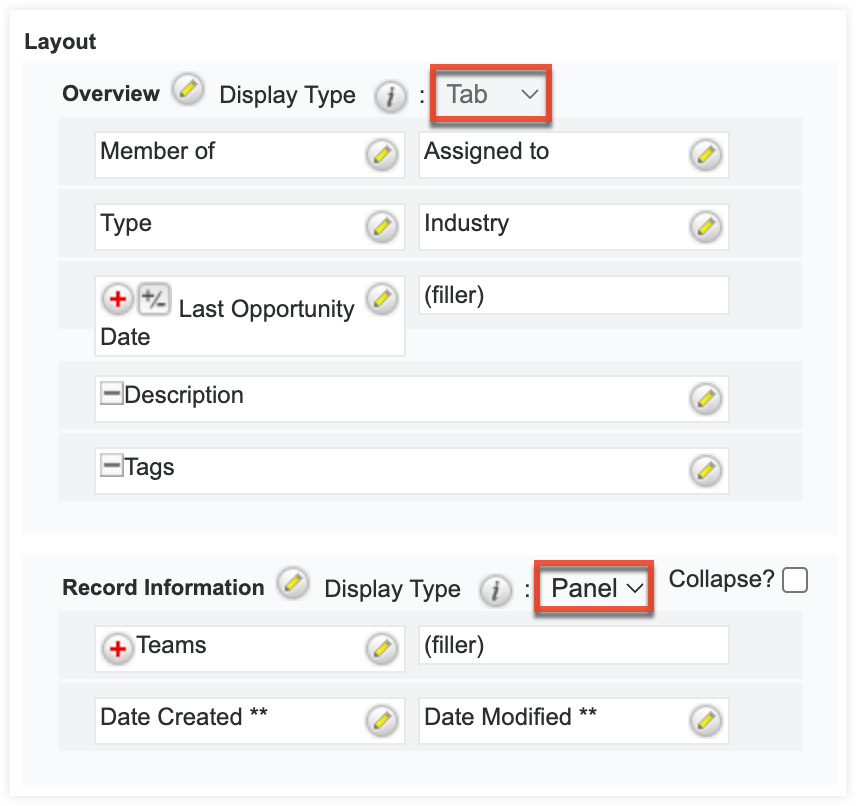Edit the Assigned to field
The height and width of the screenshot is (806, 856).
[x=706, y=155]
